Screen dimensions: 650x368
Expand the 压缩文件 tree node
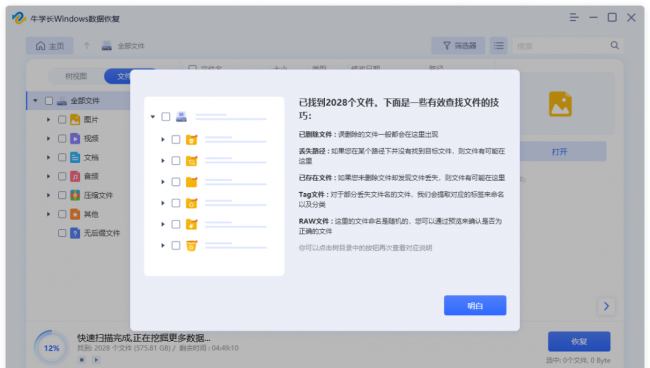tap(48, 195)
